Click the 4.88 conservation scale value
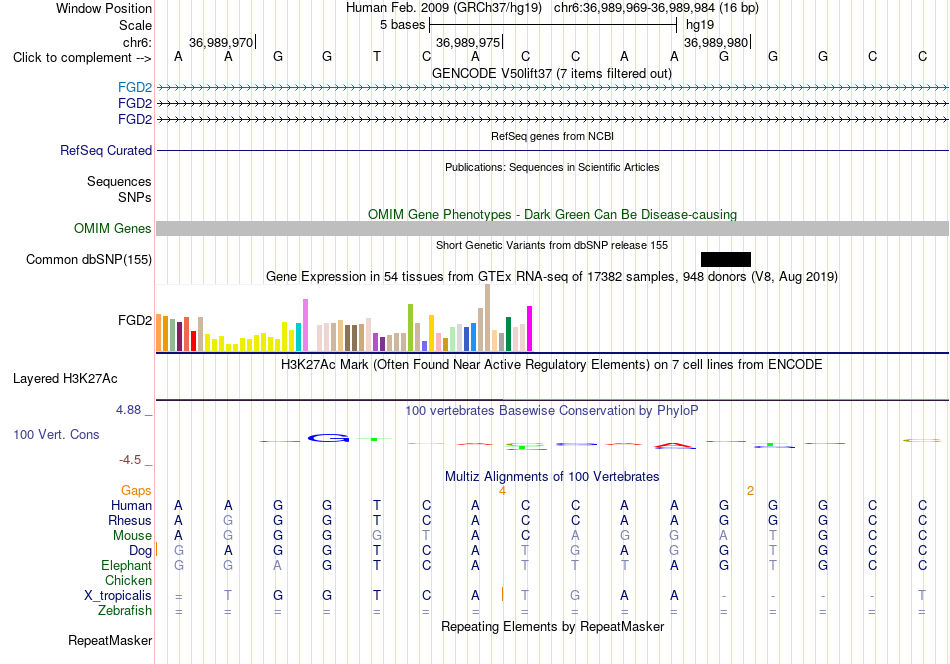 point(128,410)
